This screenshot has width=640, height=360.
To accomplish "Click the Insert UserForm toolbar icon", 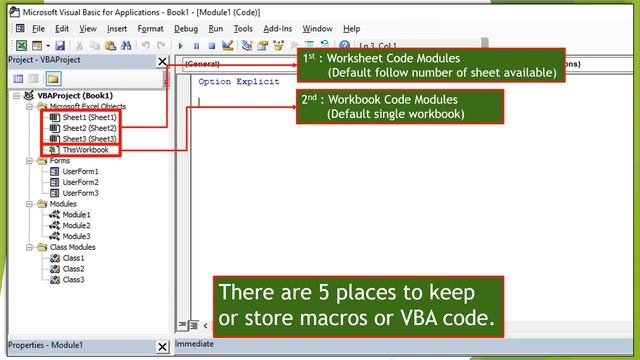I will tap(37, 45).
